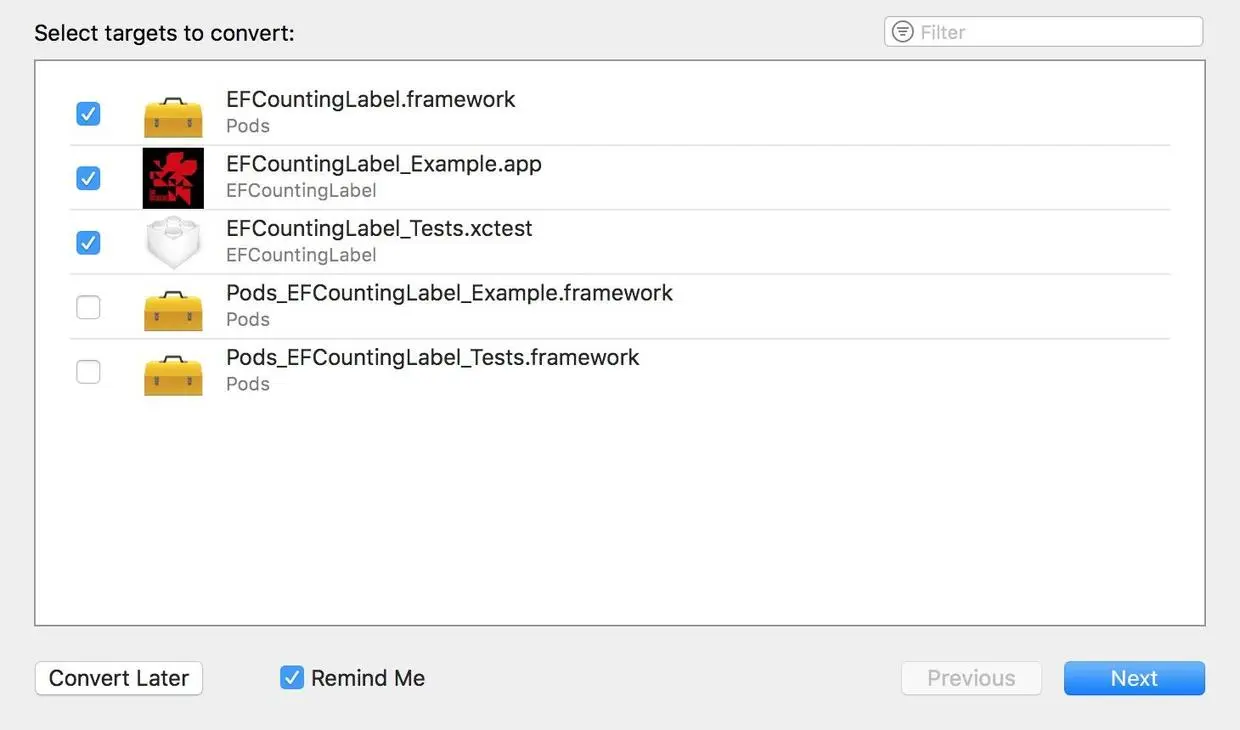
Task: Uncheck the EFCountingLabel.framework target checkbox
Action: [x=88, y=114]
